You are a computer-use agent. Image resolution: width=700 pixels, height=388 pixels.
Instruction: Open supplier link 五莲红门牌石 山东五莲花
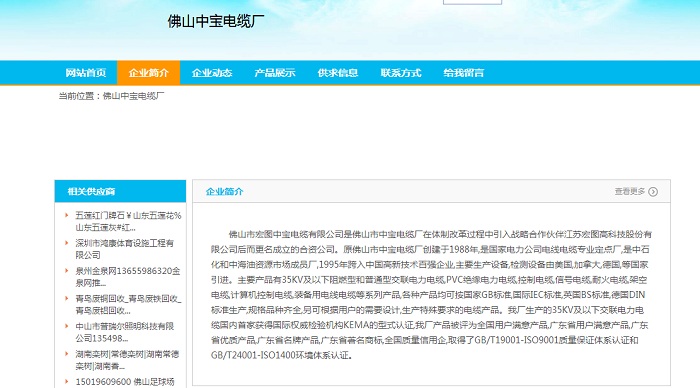[128, 221]
